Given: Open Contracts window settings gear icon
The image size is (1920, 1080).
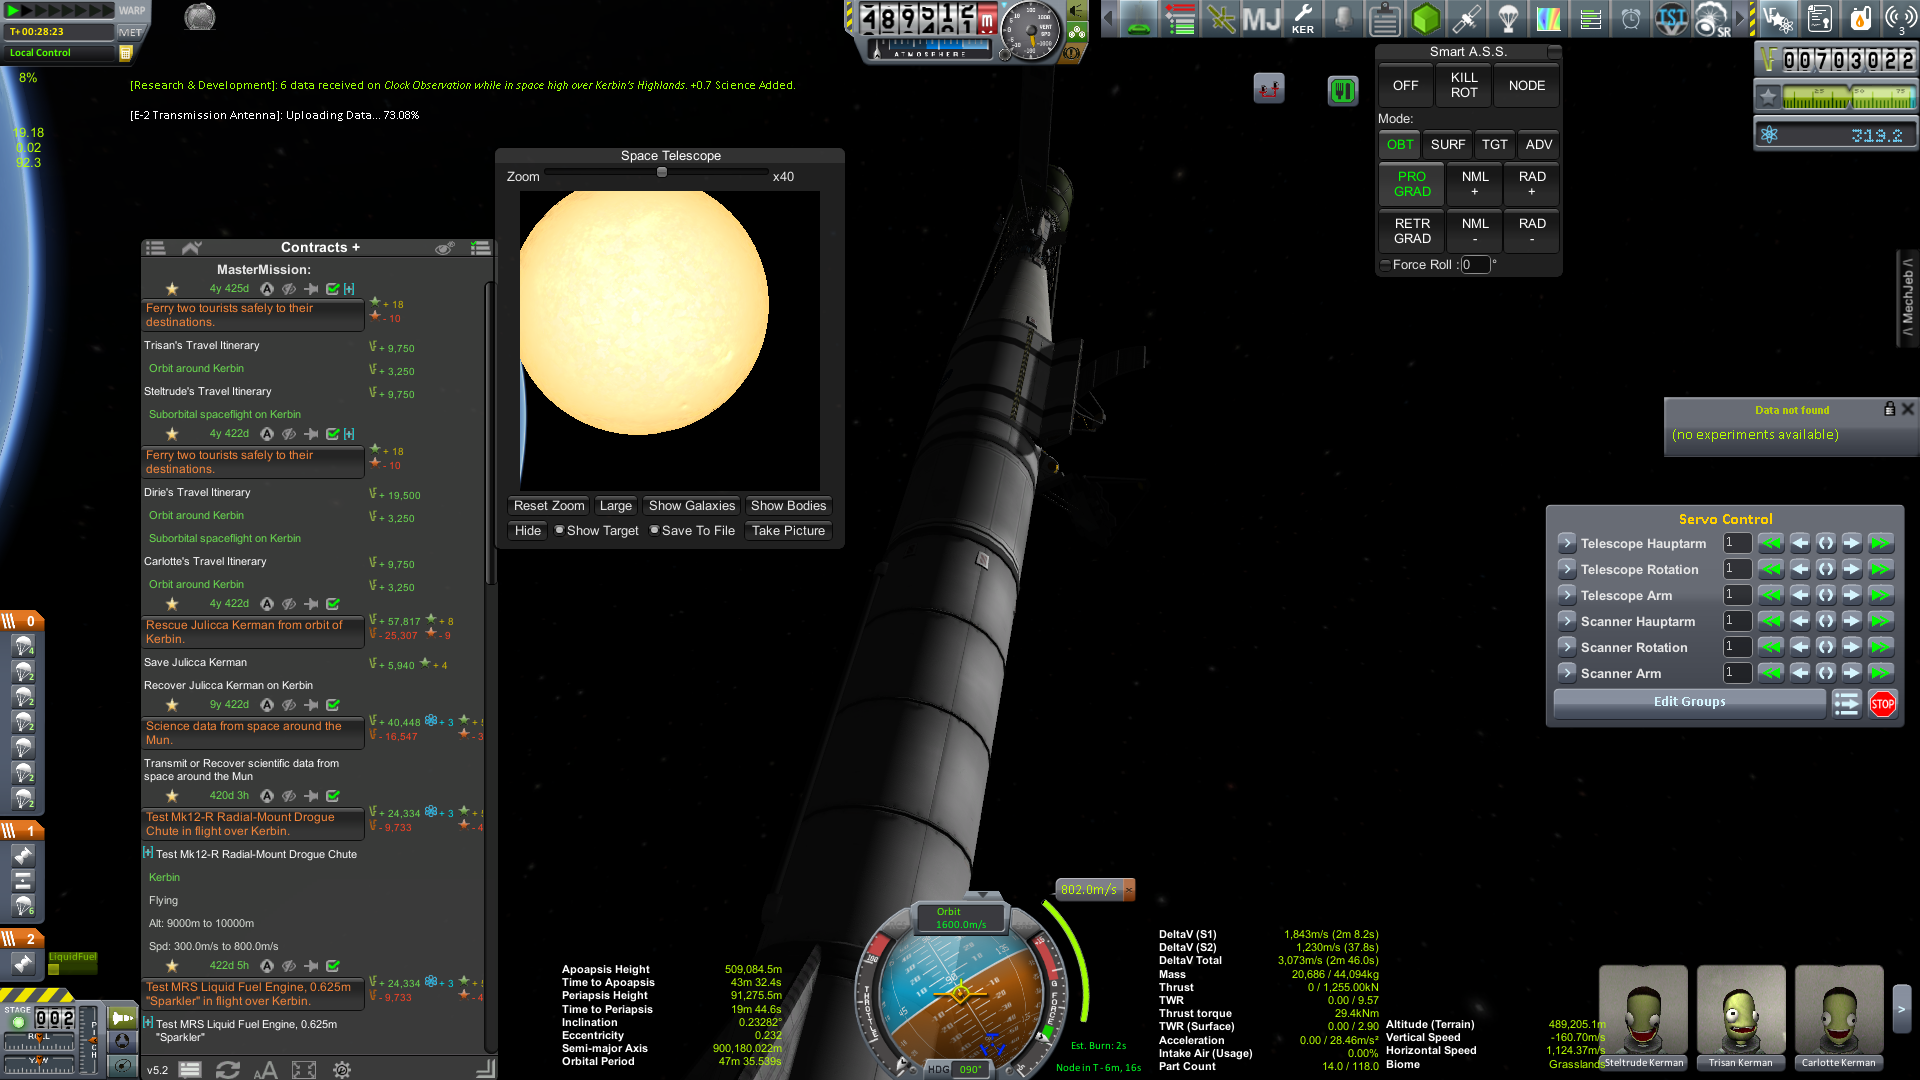Looking at the screenshot, I should pos(342,1070).
